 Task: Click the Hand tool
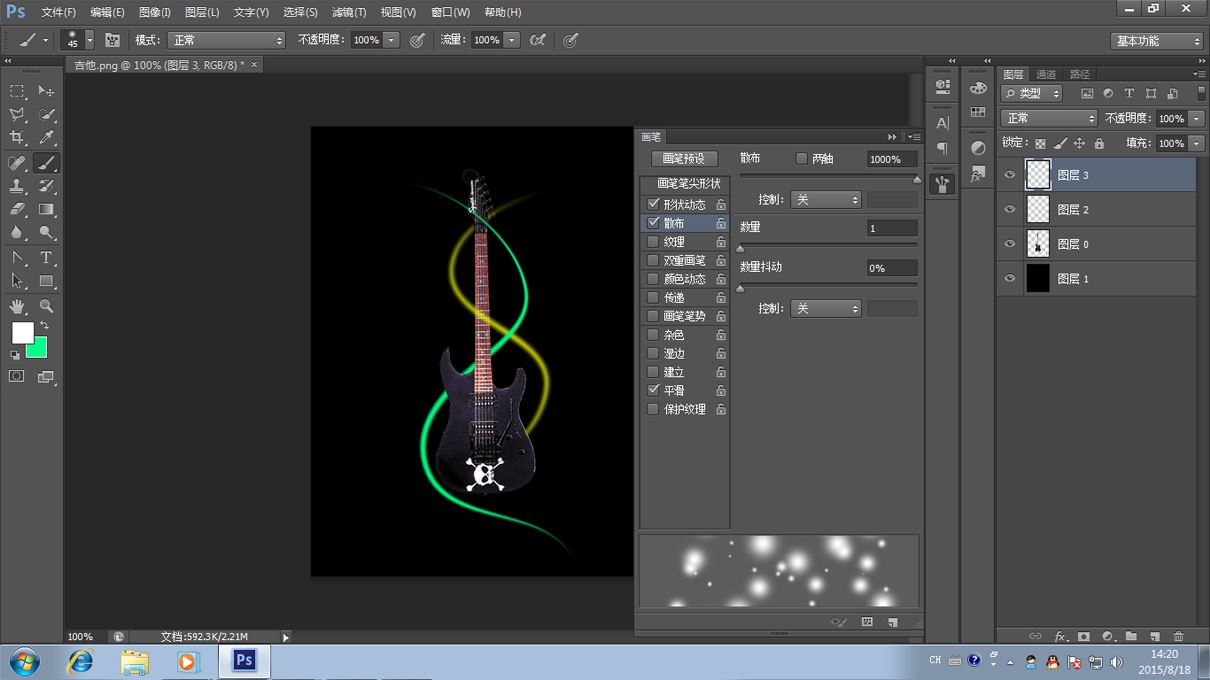17,306
